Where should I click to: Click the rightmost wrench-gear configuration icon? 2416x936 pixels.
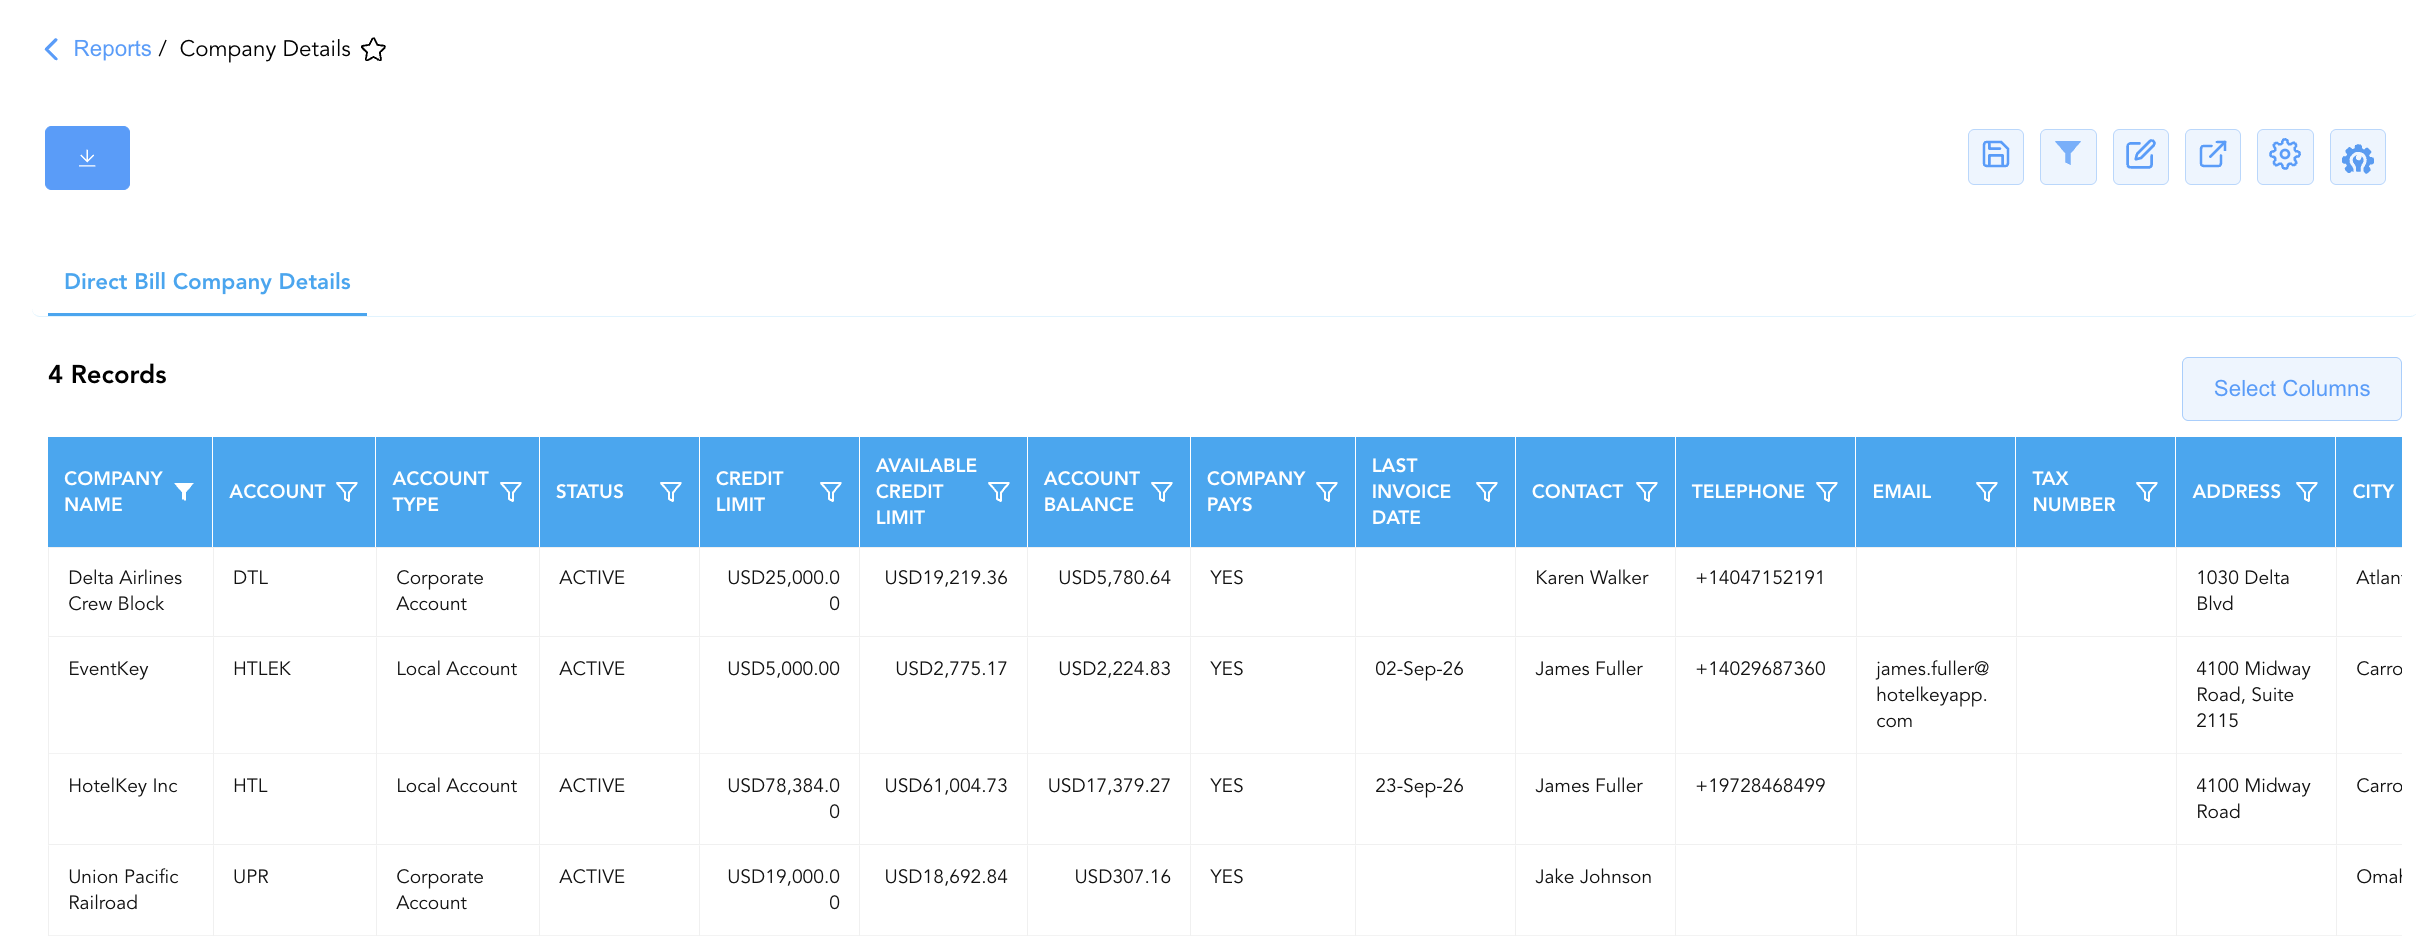pyautogui.click(x=2358, y=156)
